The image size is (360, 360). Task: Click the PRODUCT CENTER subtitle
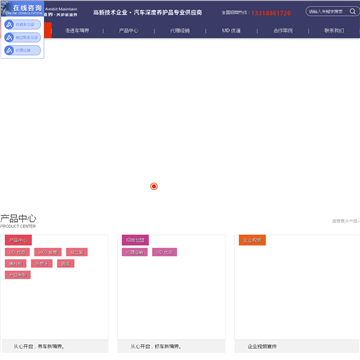18,226
